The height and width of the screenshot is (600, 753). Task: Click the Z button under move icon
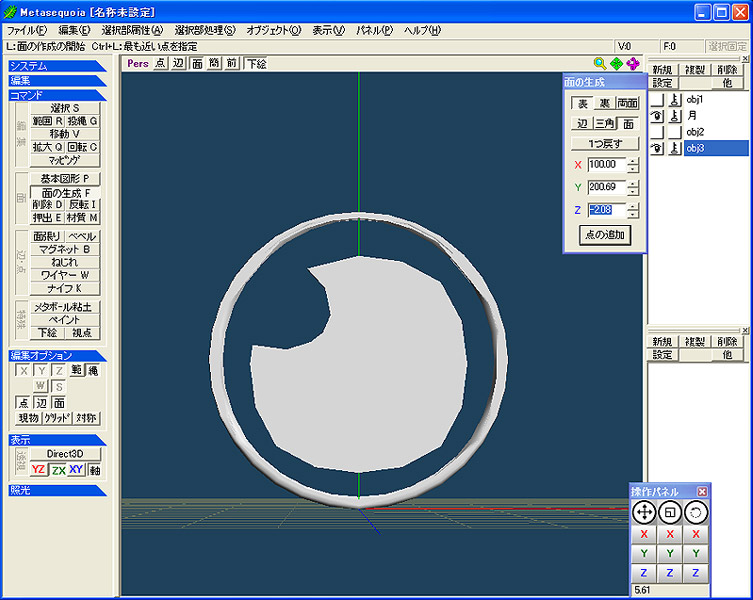point(644,573)
